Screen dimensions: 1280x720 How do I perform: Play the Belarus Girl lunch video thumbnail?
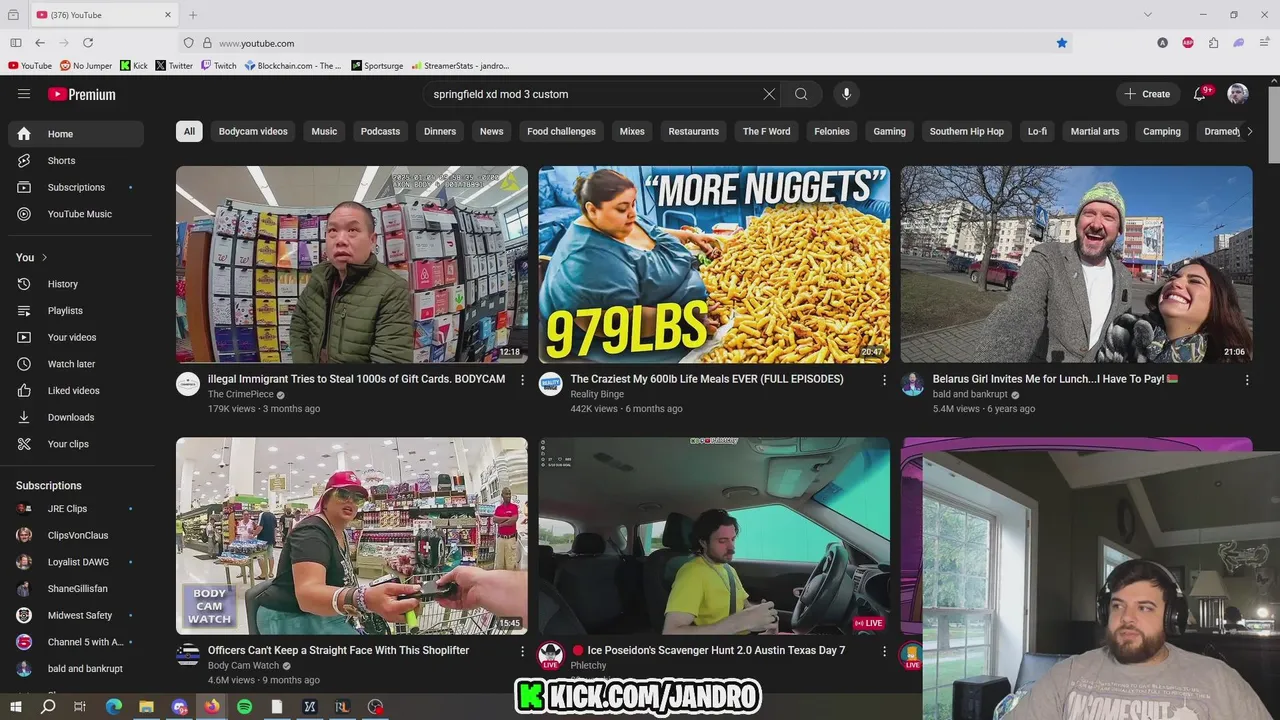click(1076, 265)
